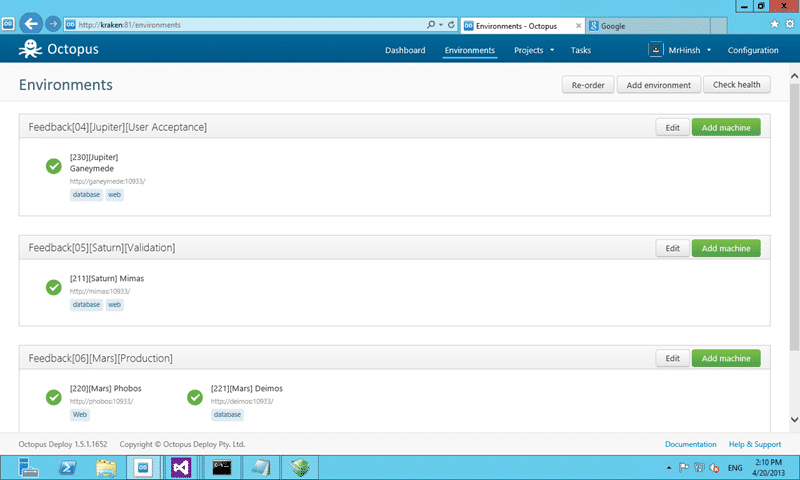The height and width of the screenshot is (480, 800).
Task: Open browser favorites star icon
Action: click(774, 24)
